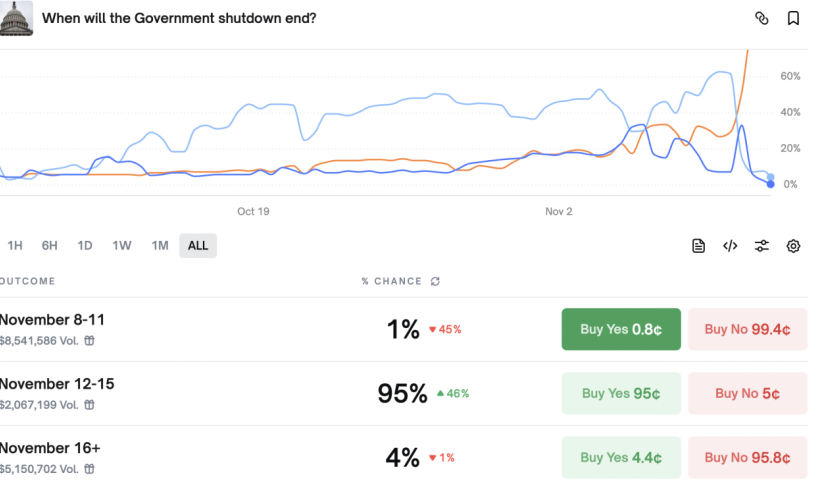Image resolution: width=825 pixels, height=487 pixels.
Task: Select the ALL time range
Action: pos(198,246)
